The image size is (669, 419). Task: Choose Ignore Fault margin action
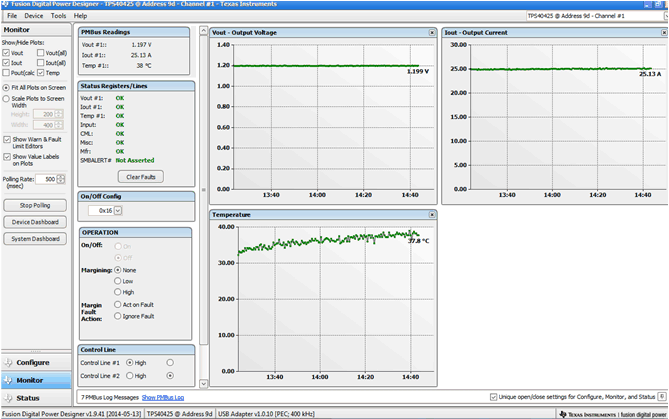[x=118, y=316]
